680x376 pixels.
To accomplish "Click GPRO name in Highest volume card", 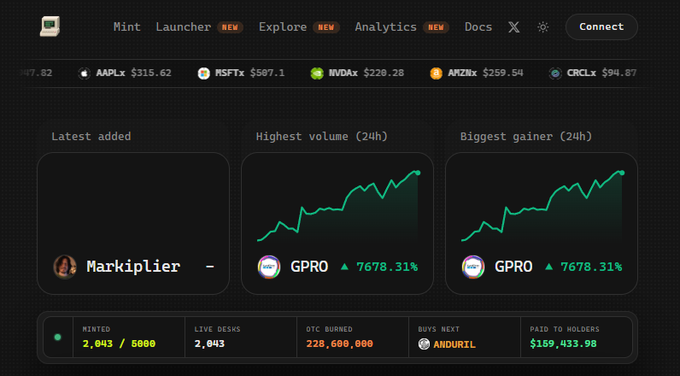I will pyautogui.click(x=309, y=267).
